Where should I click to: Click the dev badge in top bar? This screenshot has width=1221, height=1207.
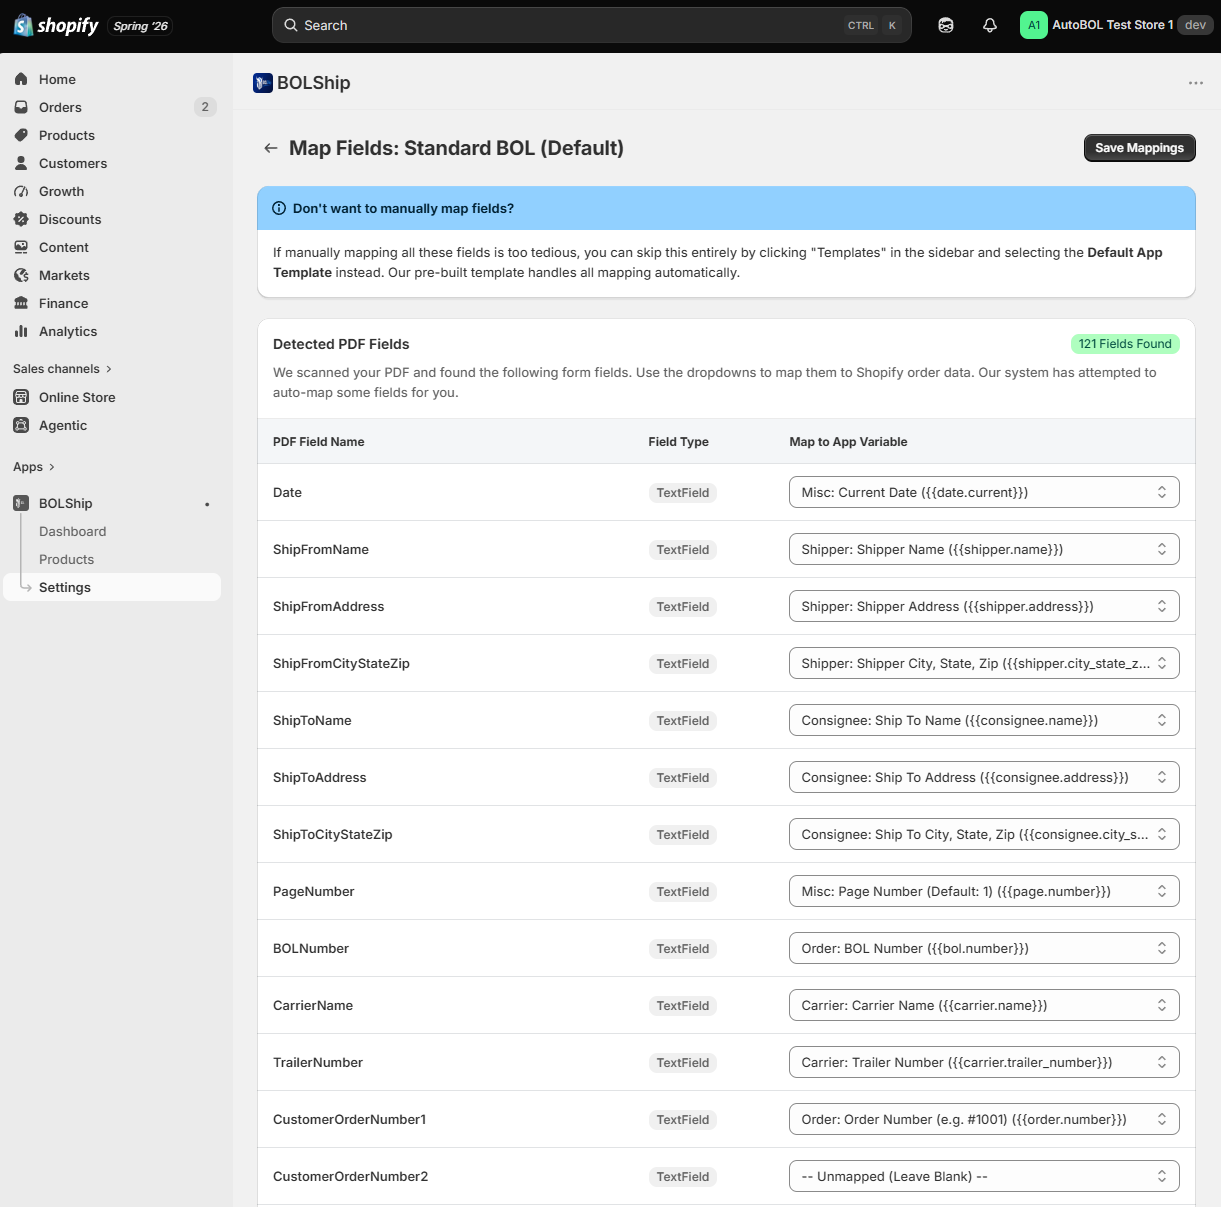[1195, 25]
